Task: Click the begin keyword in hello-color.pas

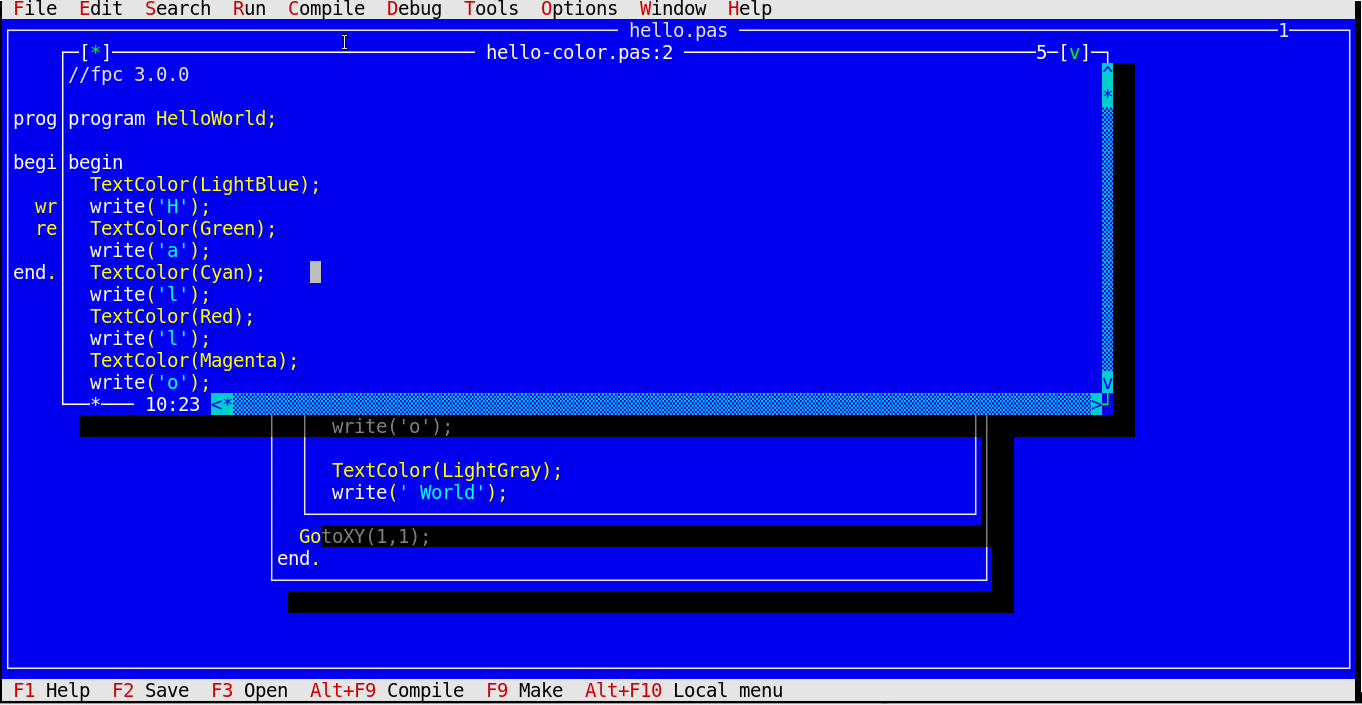Action: coord(95,162)
